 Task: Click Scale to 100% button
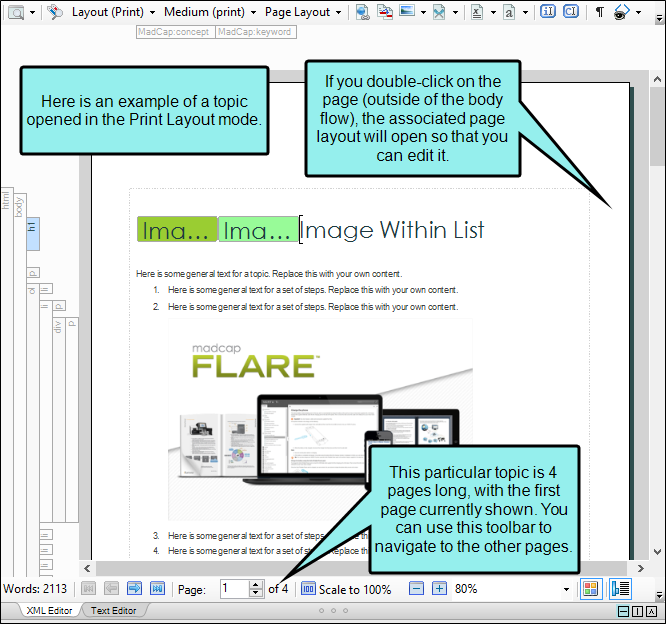pyautogui.click(x=346, y=589)
